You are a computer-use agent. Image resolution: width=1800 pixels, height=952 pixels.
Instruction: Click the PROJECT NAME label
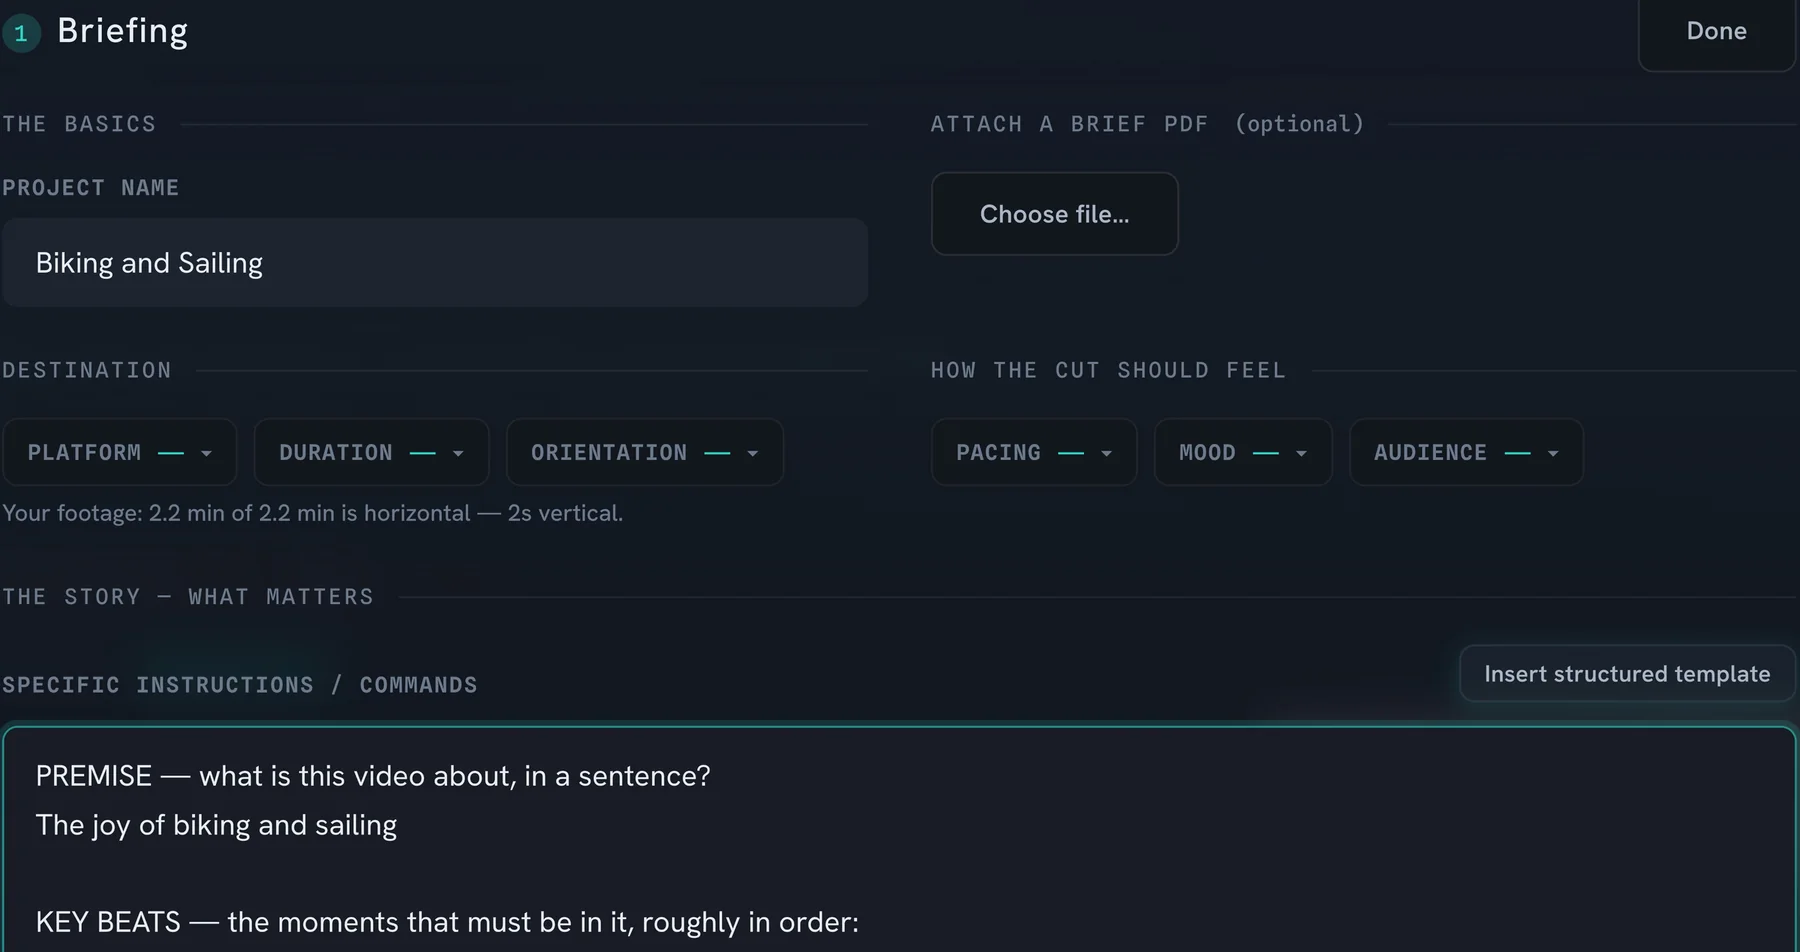tap(91, 188)
